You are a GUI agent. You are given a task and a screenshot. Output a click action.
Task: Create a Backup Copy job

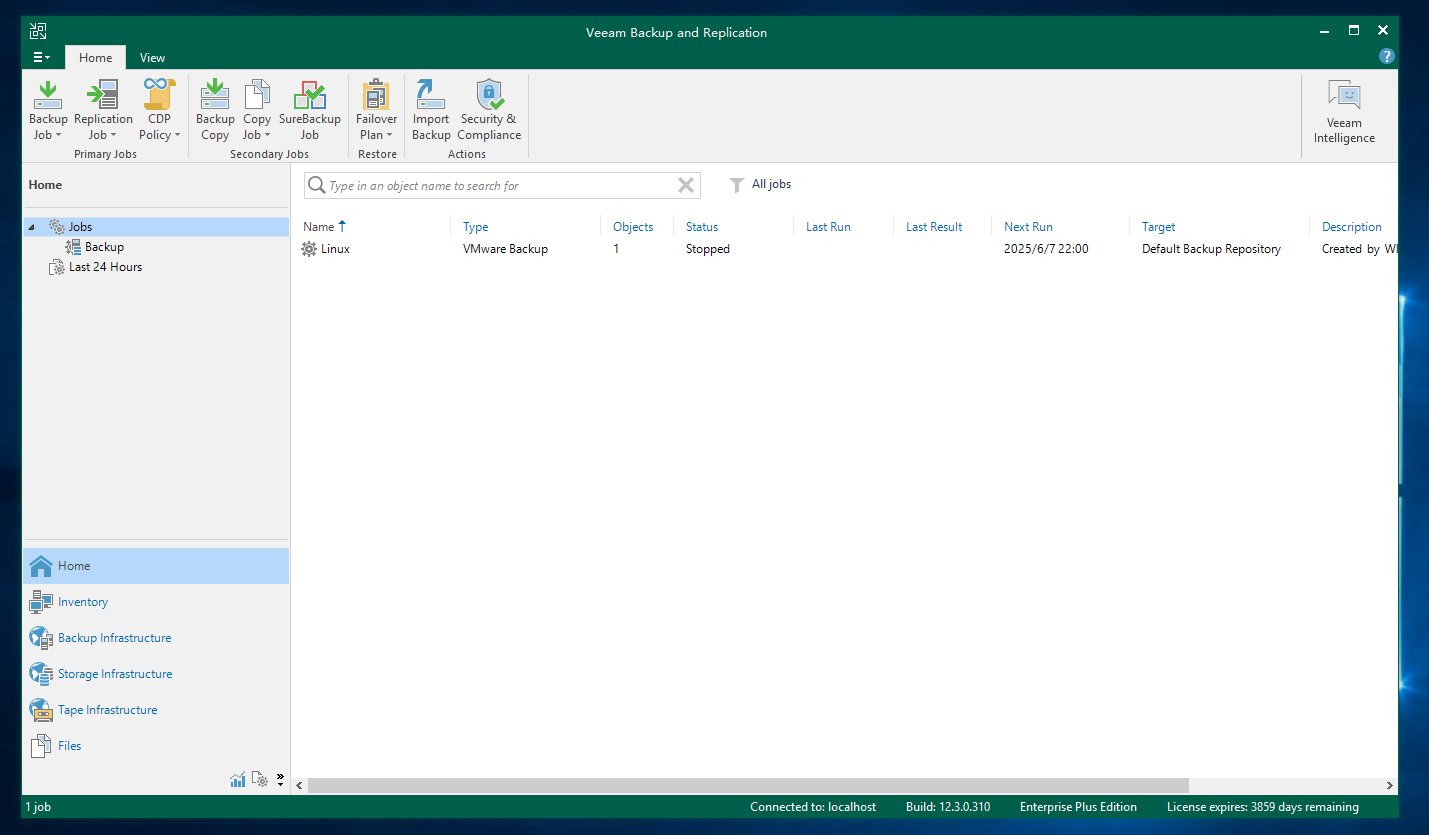click(x=215, y=110)
